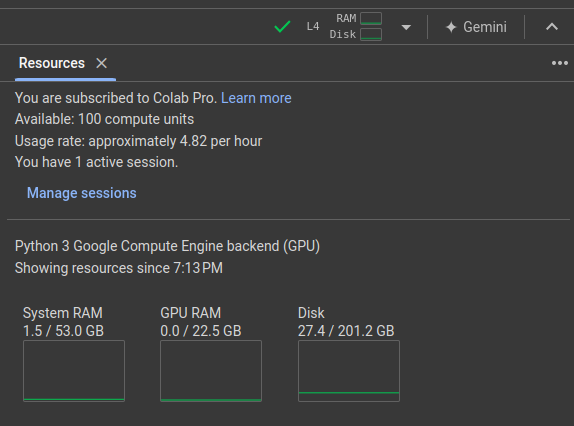Click the green connected checkmark icon

[282, 27]
